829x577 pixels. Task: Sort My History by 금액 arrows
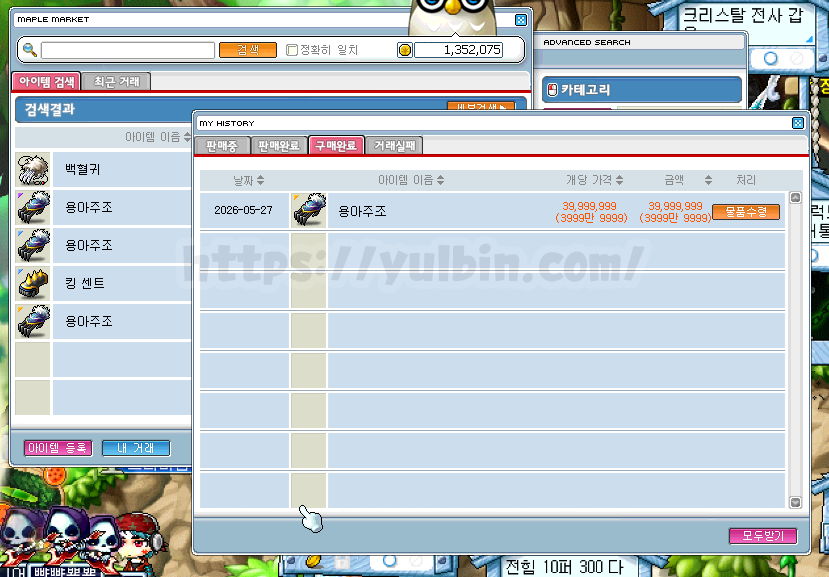click(708, 180)
